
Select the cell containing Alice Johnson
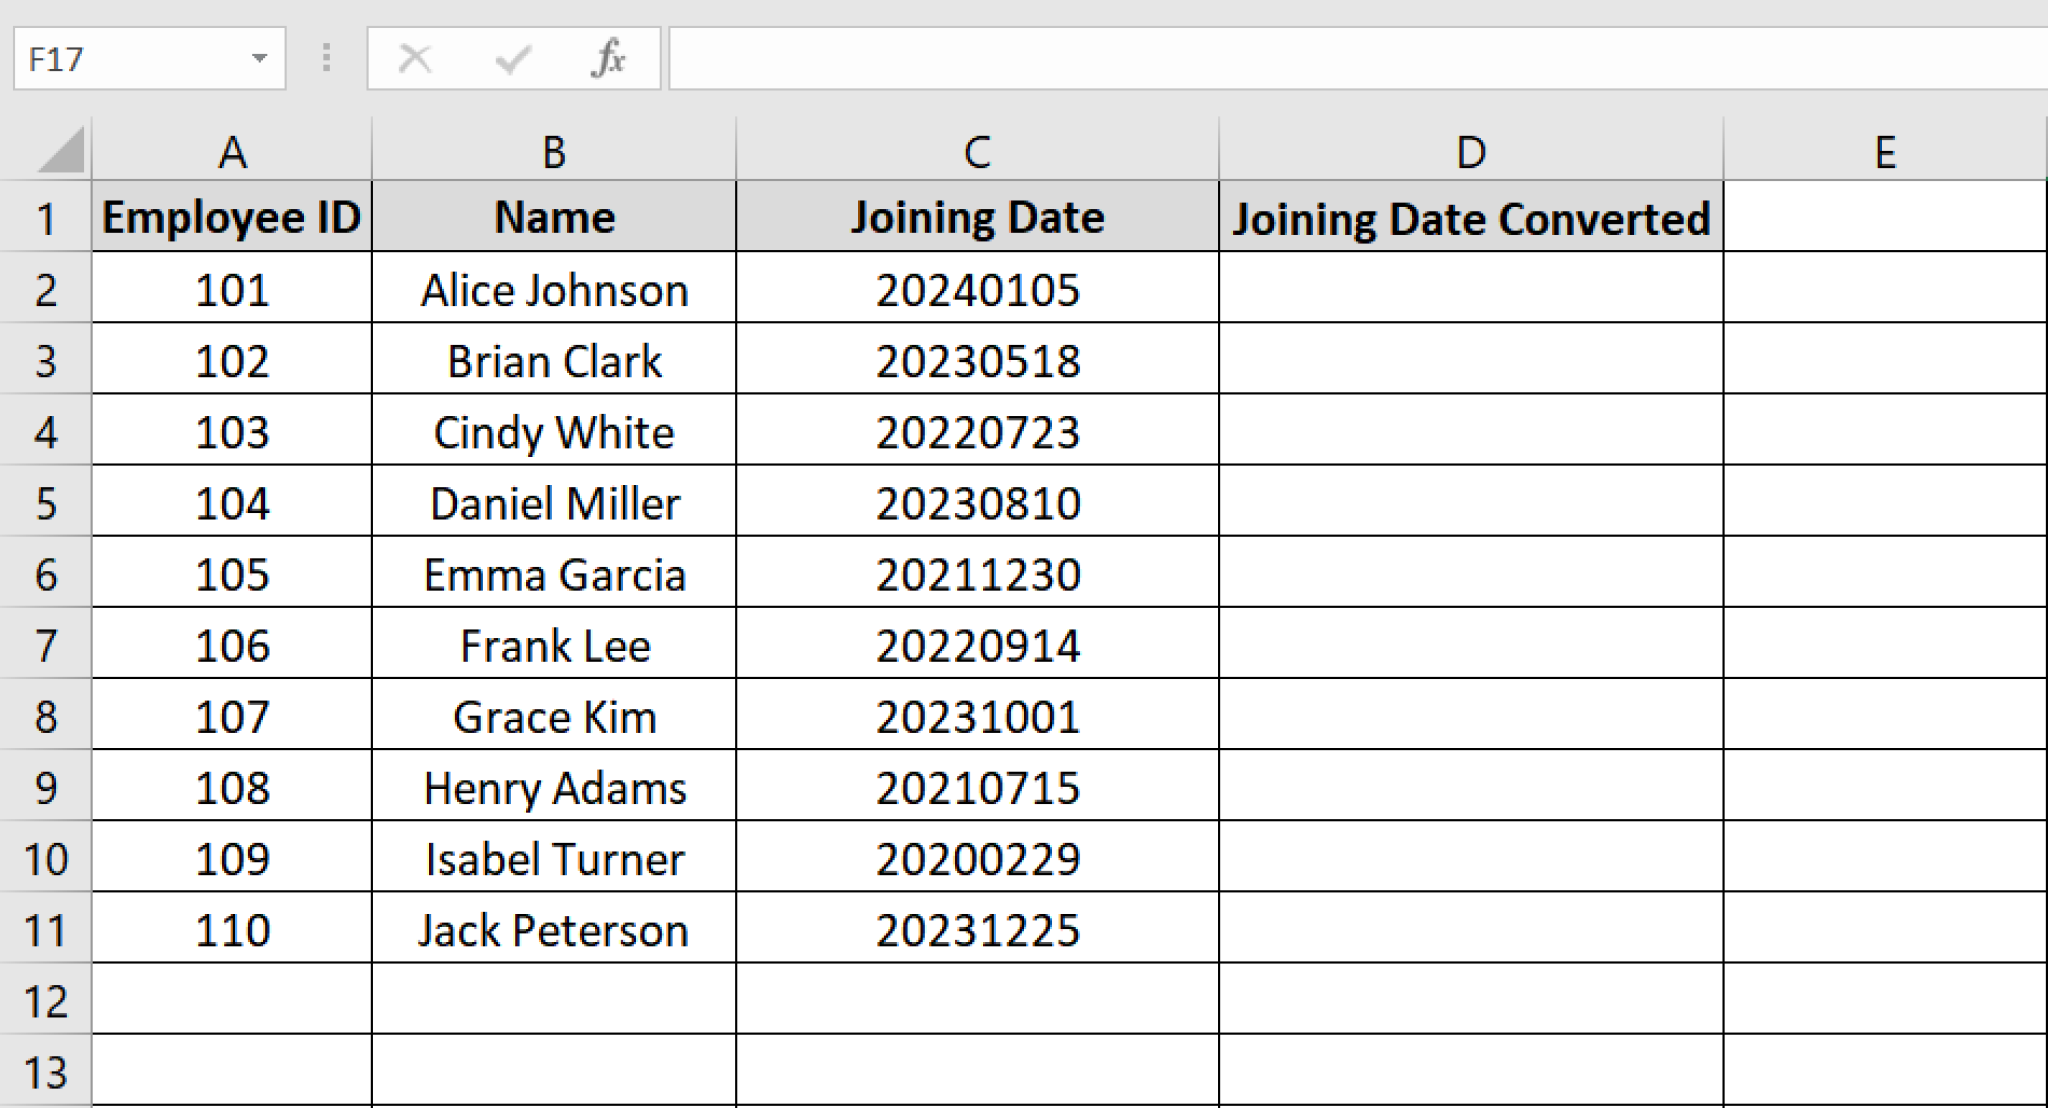pyautogui.click(x=553, y=289)
